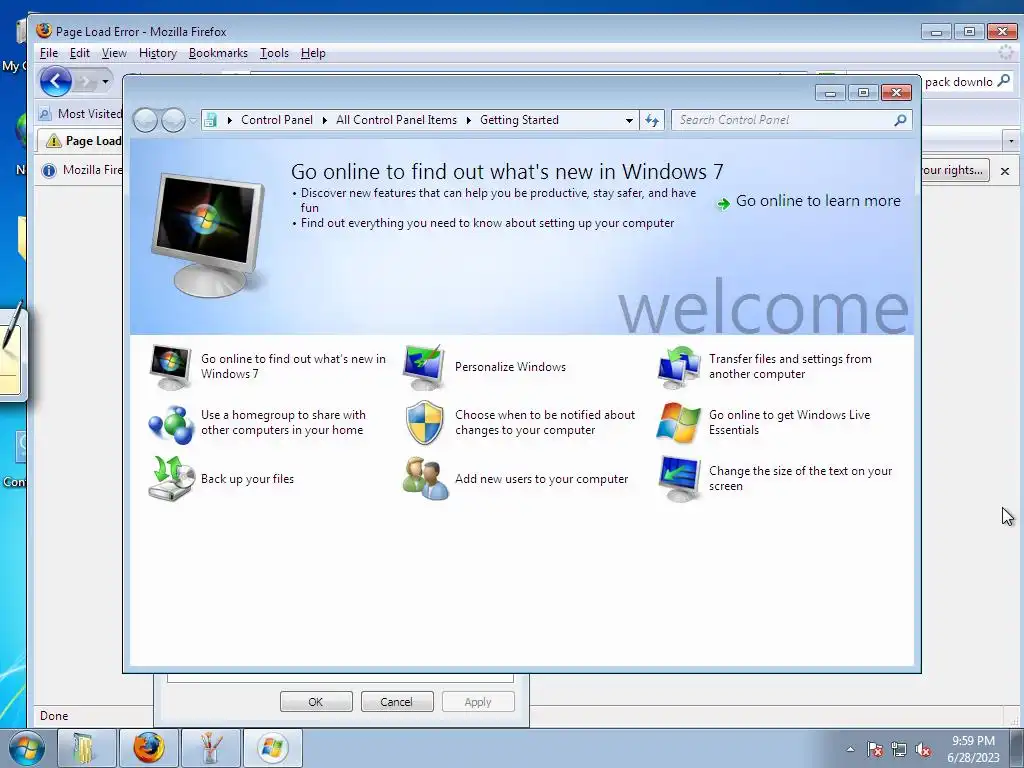Click Go online to learn more

pyautogui.click(x=809, y=201)
